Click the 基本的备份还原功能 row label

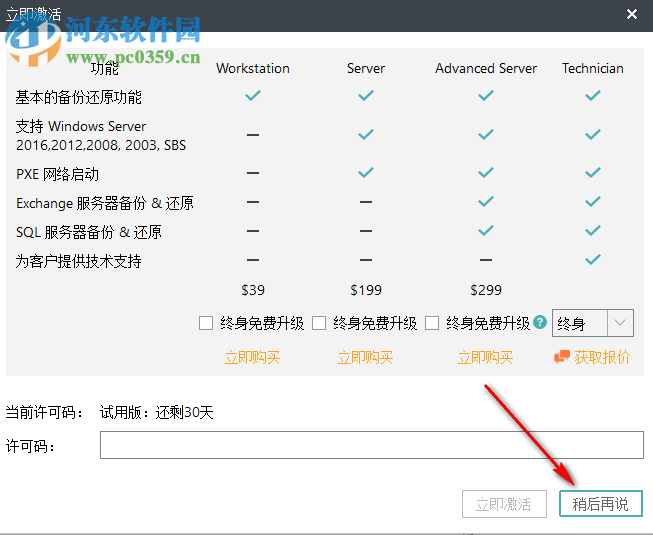[x=79, y=97]
